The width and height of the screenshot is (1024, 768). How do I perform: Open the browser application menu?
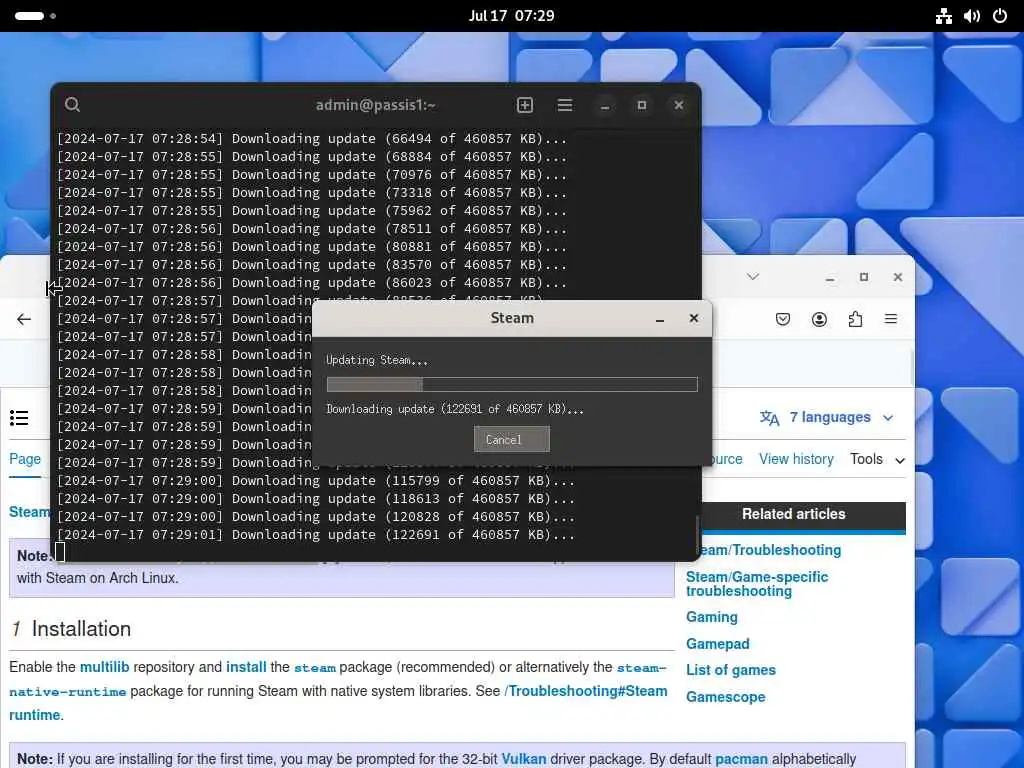(x=891, y=319)
